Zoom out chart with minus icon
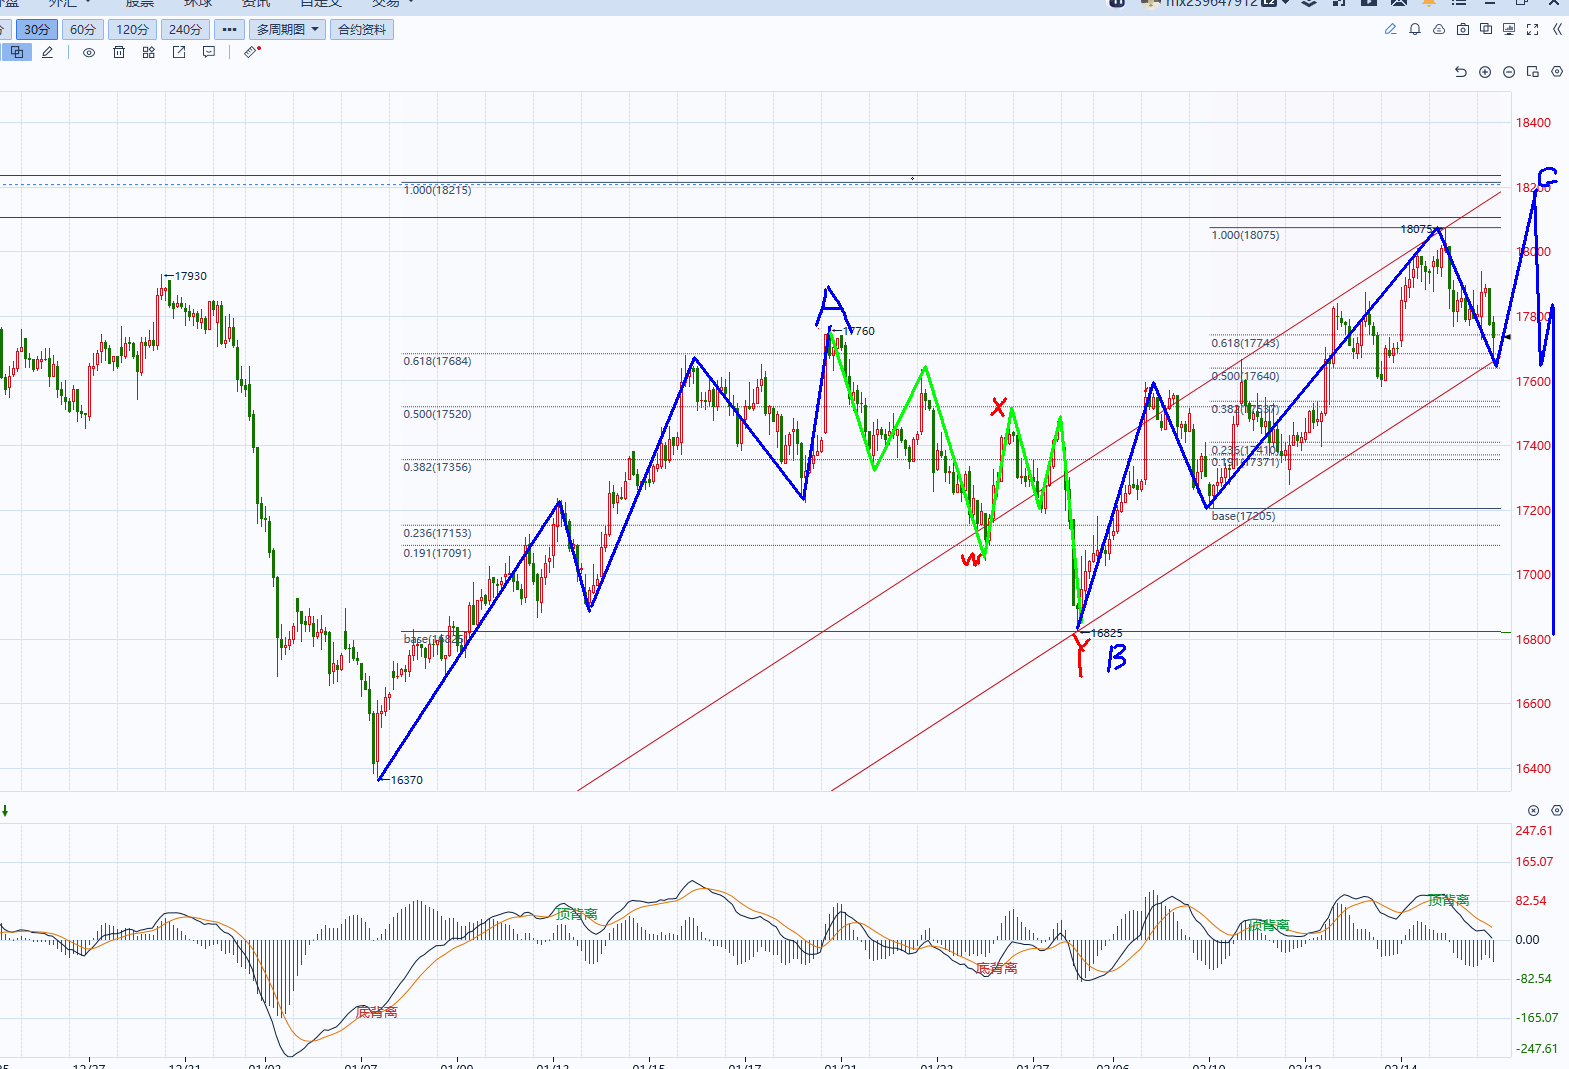This screenshot has width=1569, height=1069. point(1509,72)
